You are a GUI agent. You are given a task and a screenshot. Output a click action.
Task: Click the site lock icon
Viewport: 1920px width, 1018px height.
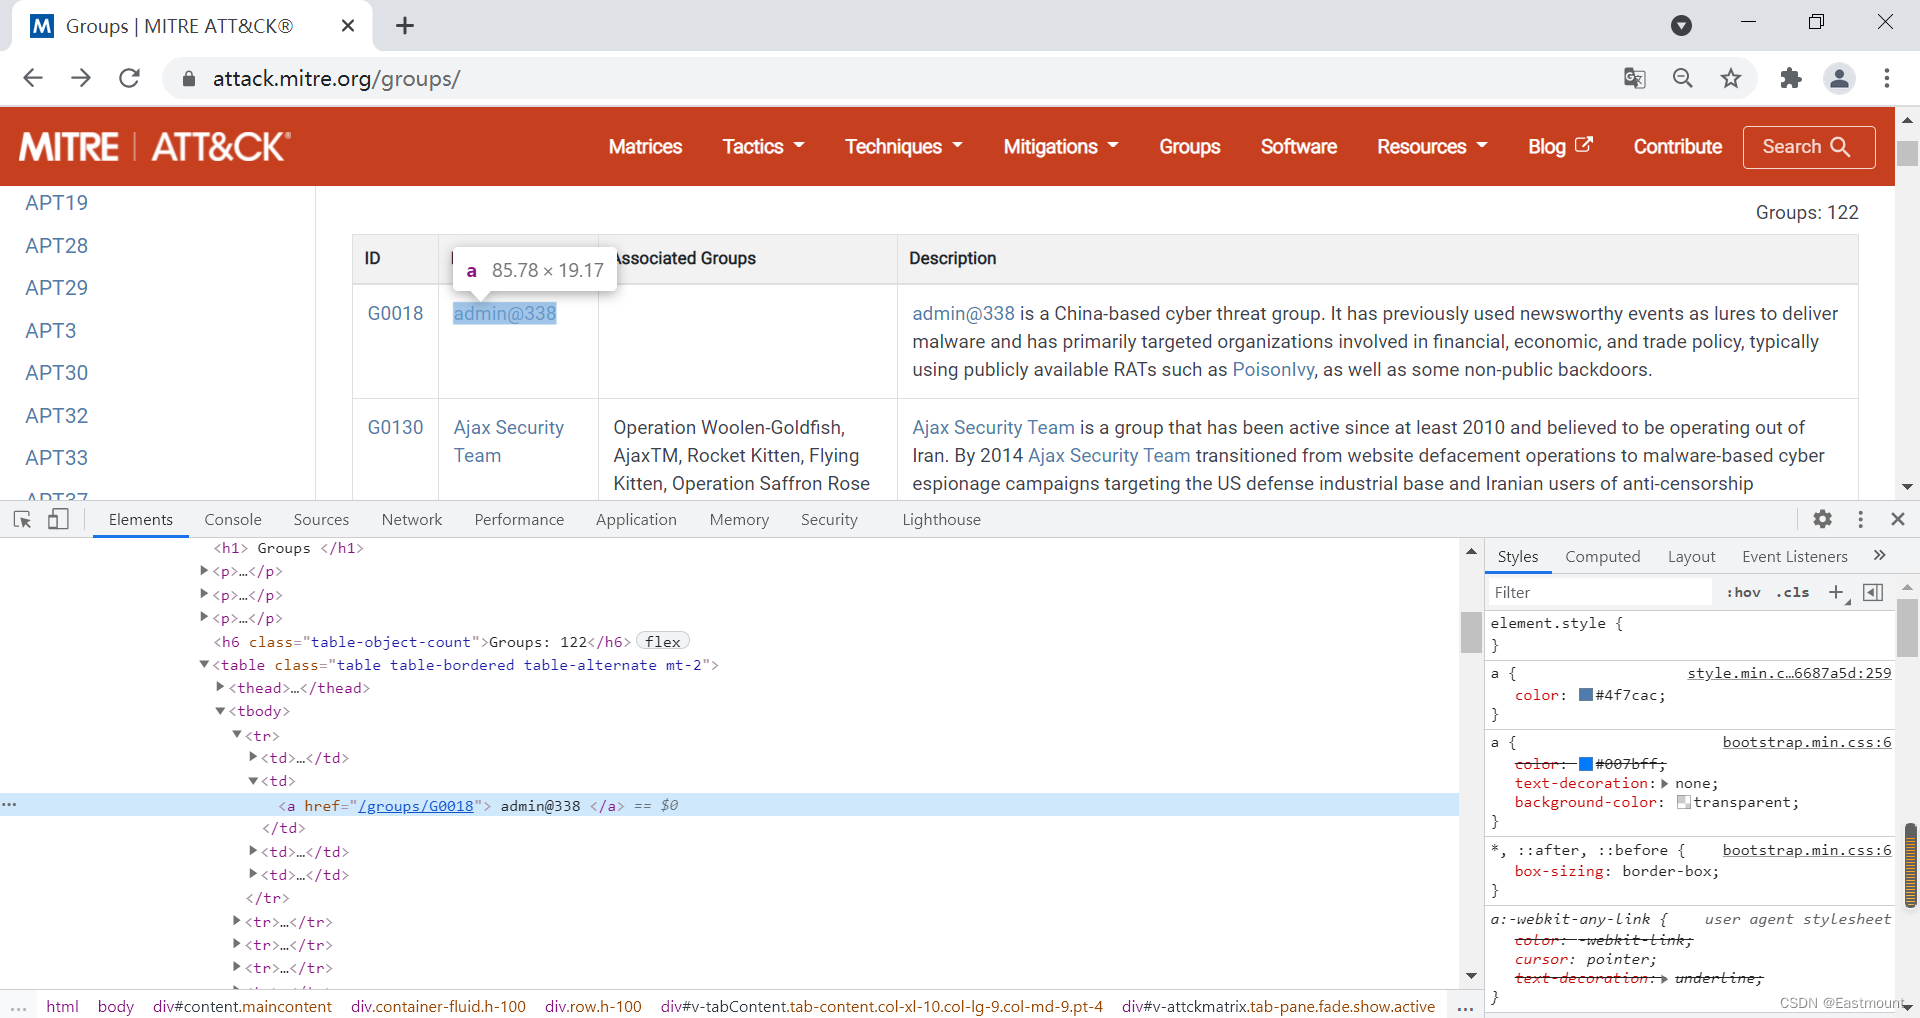(188, 78)
